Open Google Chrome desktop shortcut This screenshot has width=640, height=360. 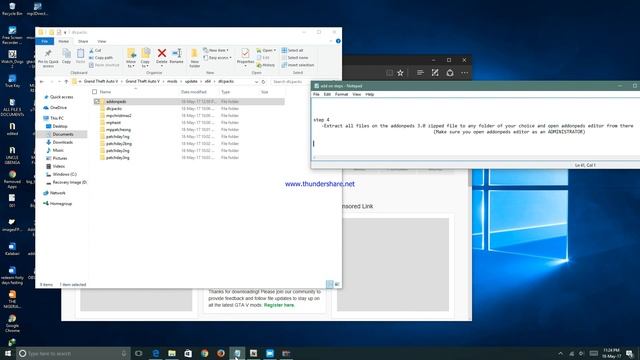12,323
